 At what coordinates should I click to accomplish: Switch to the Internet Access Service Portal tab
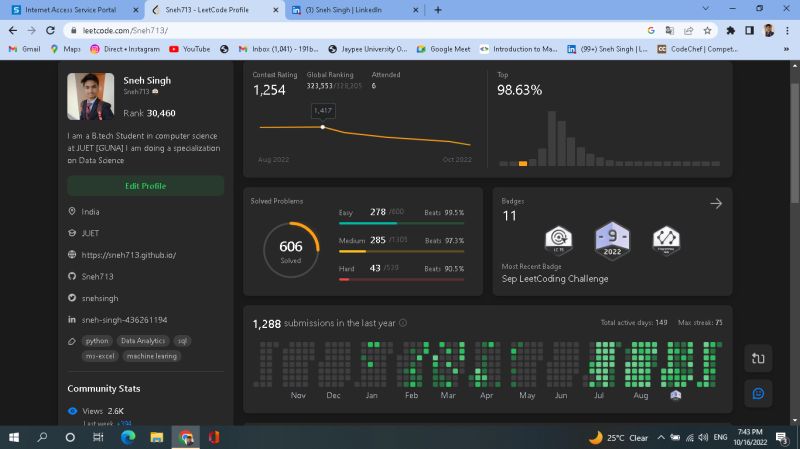(x=70, y=9)
